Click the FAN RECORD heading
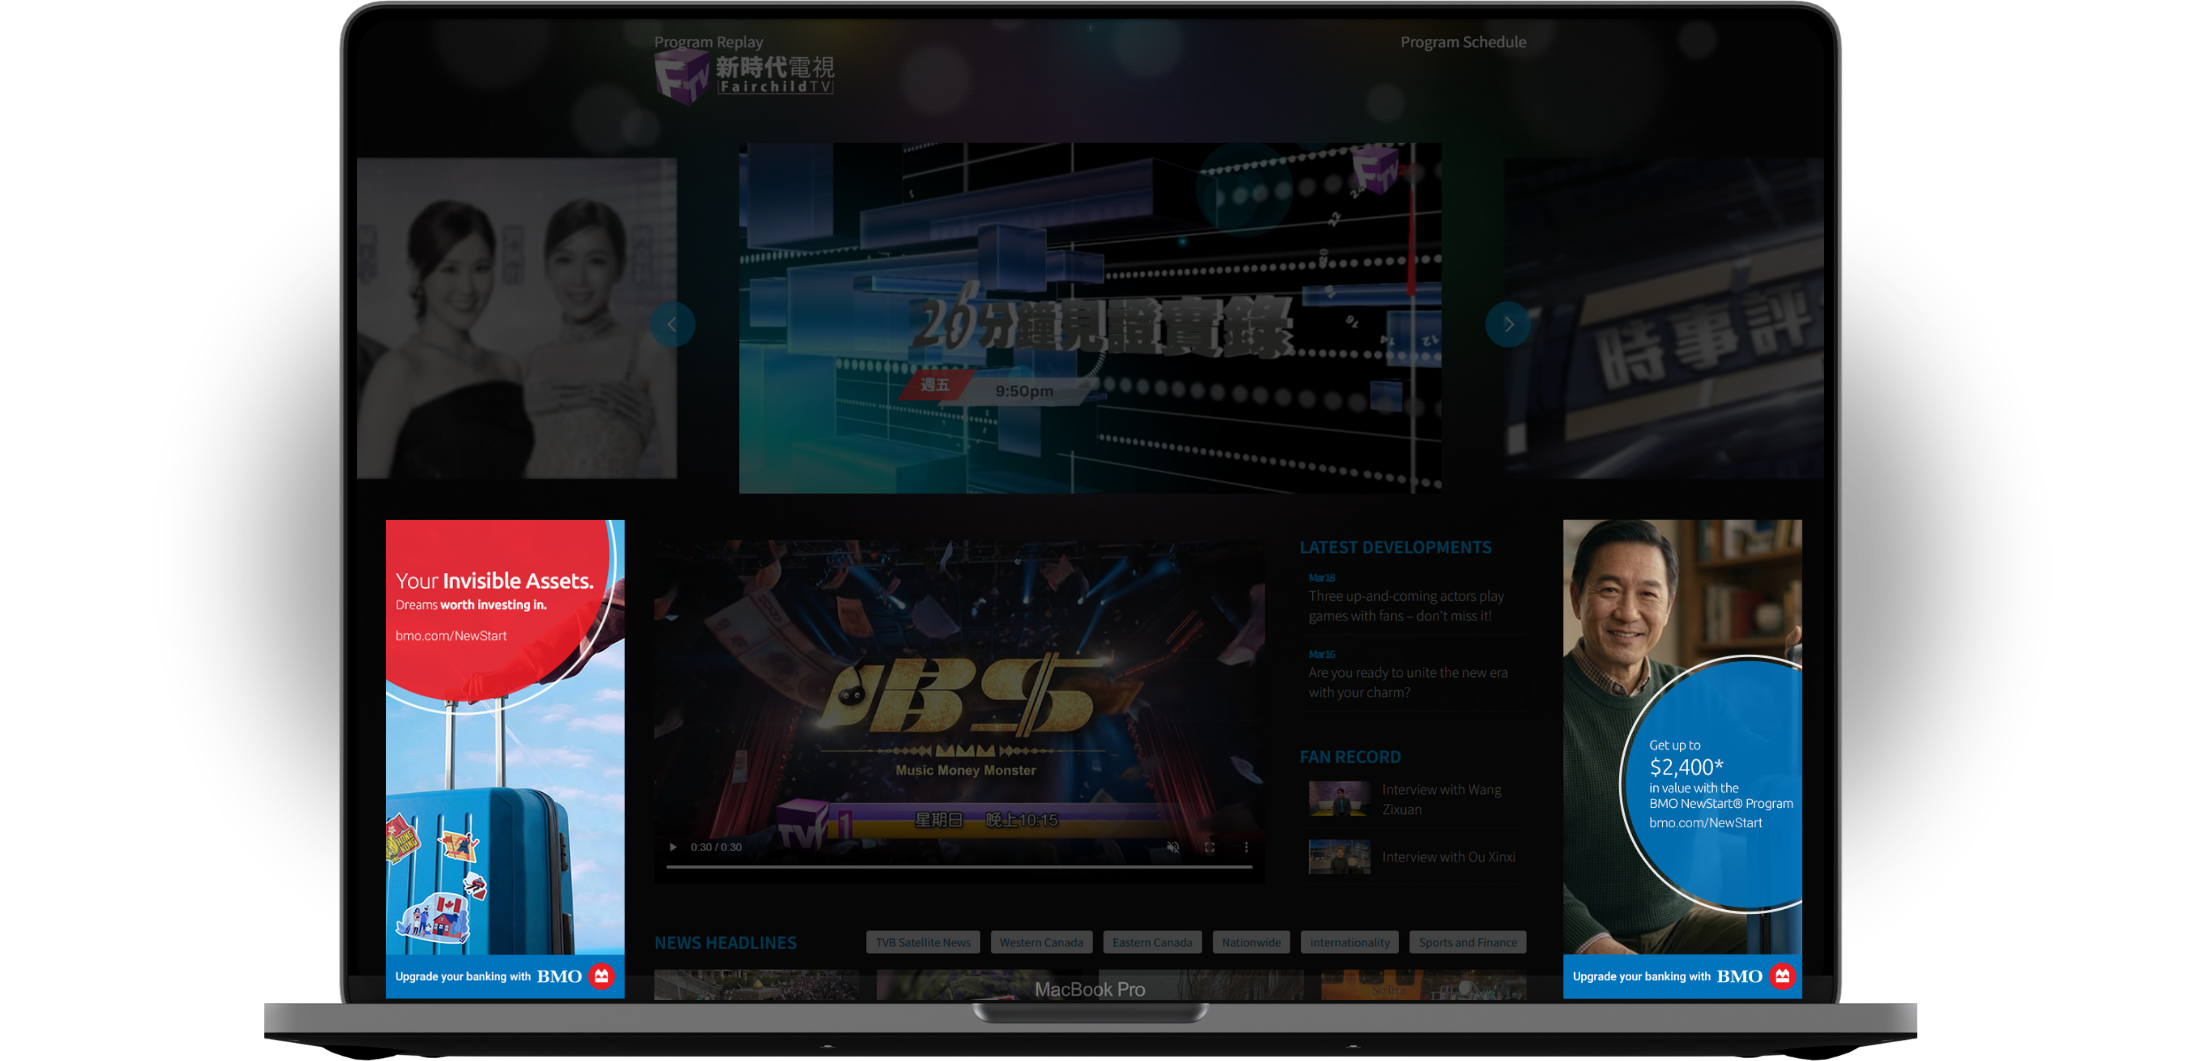This screenshot has height=1061, width=2205. click(x=1350, y=757)
